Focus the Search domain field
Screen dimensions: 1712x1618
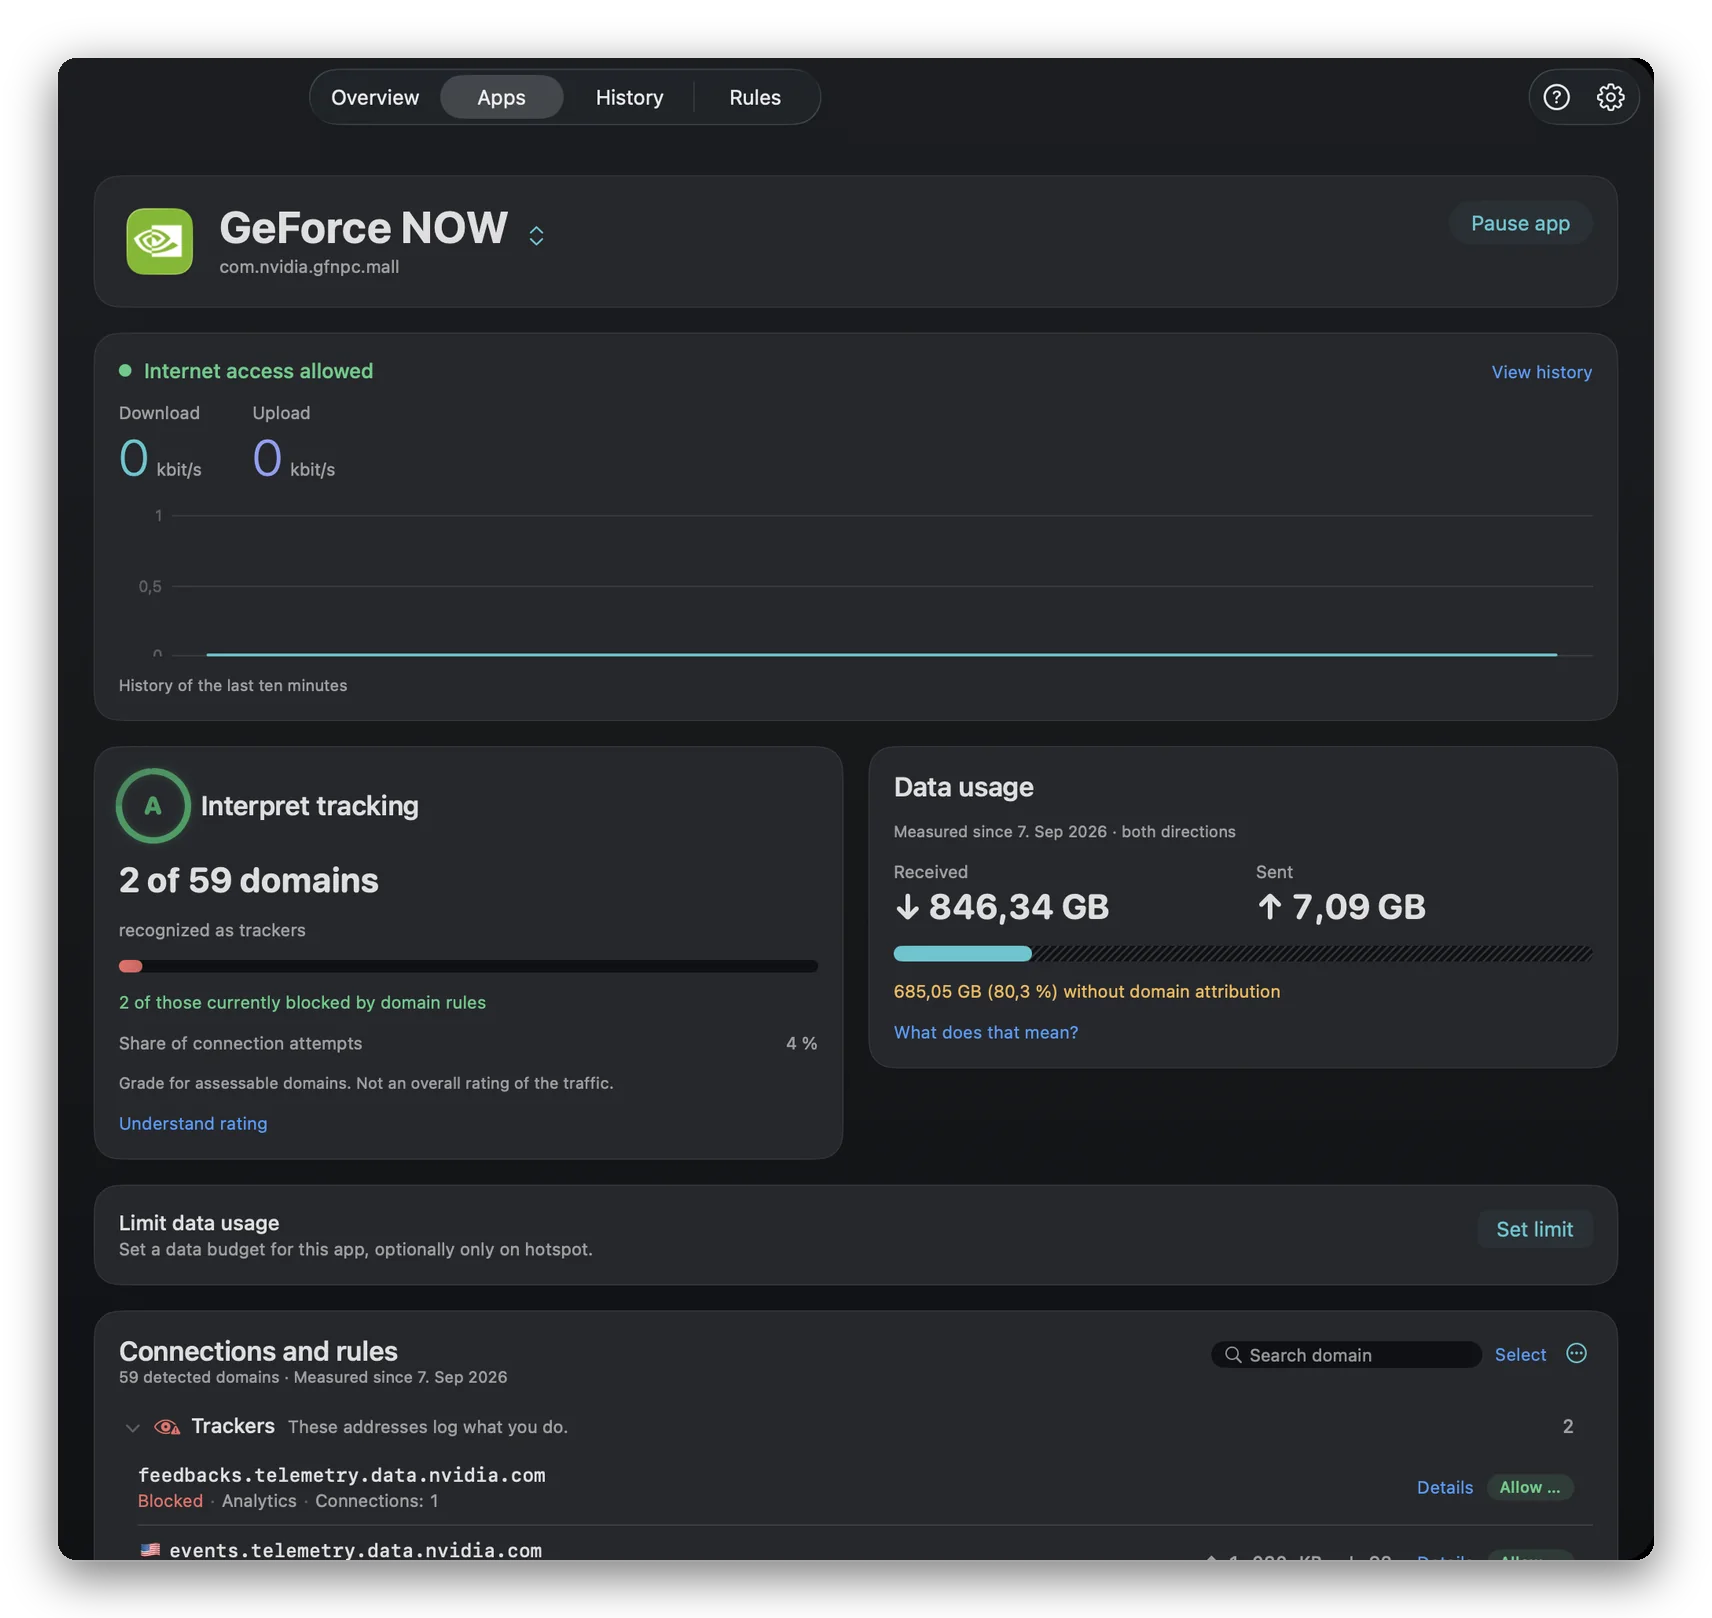tap(1346, 1354)
